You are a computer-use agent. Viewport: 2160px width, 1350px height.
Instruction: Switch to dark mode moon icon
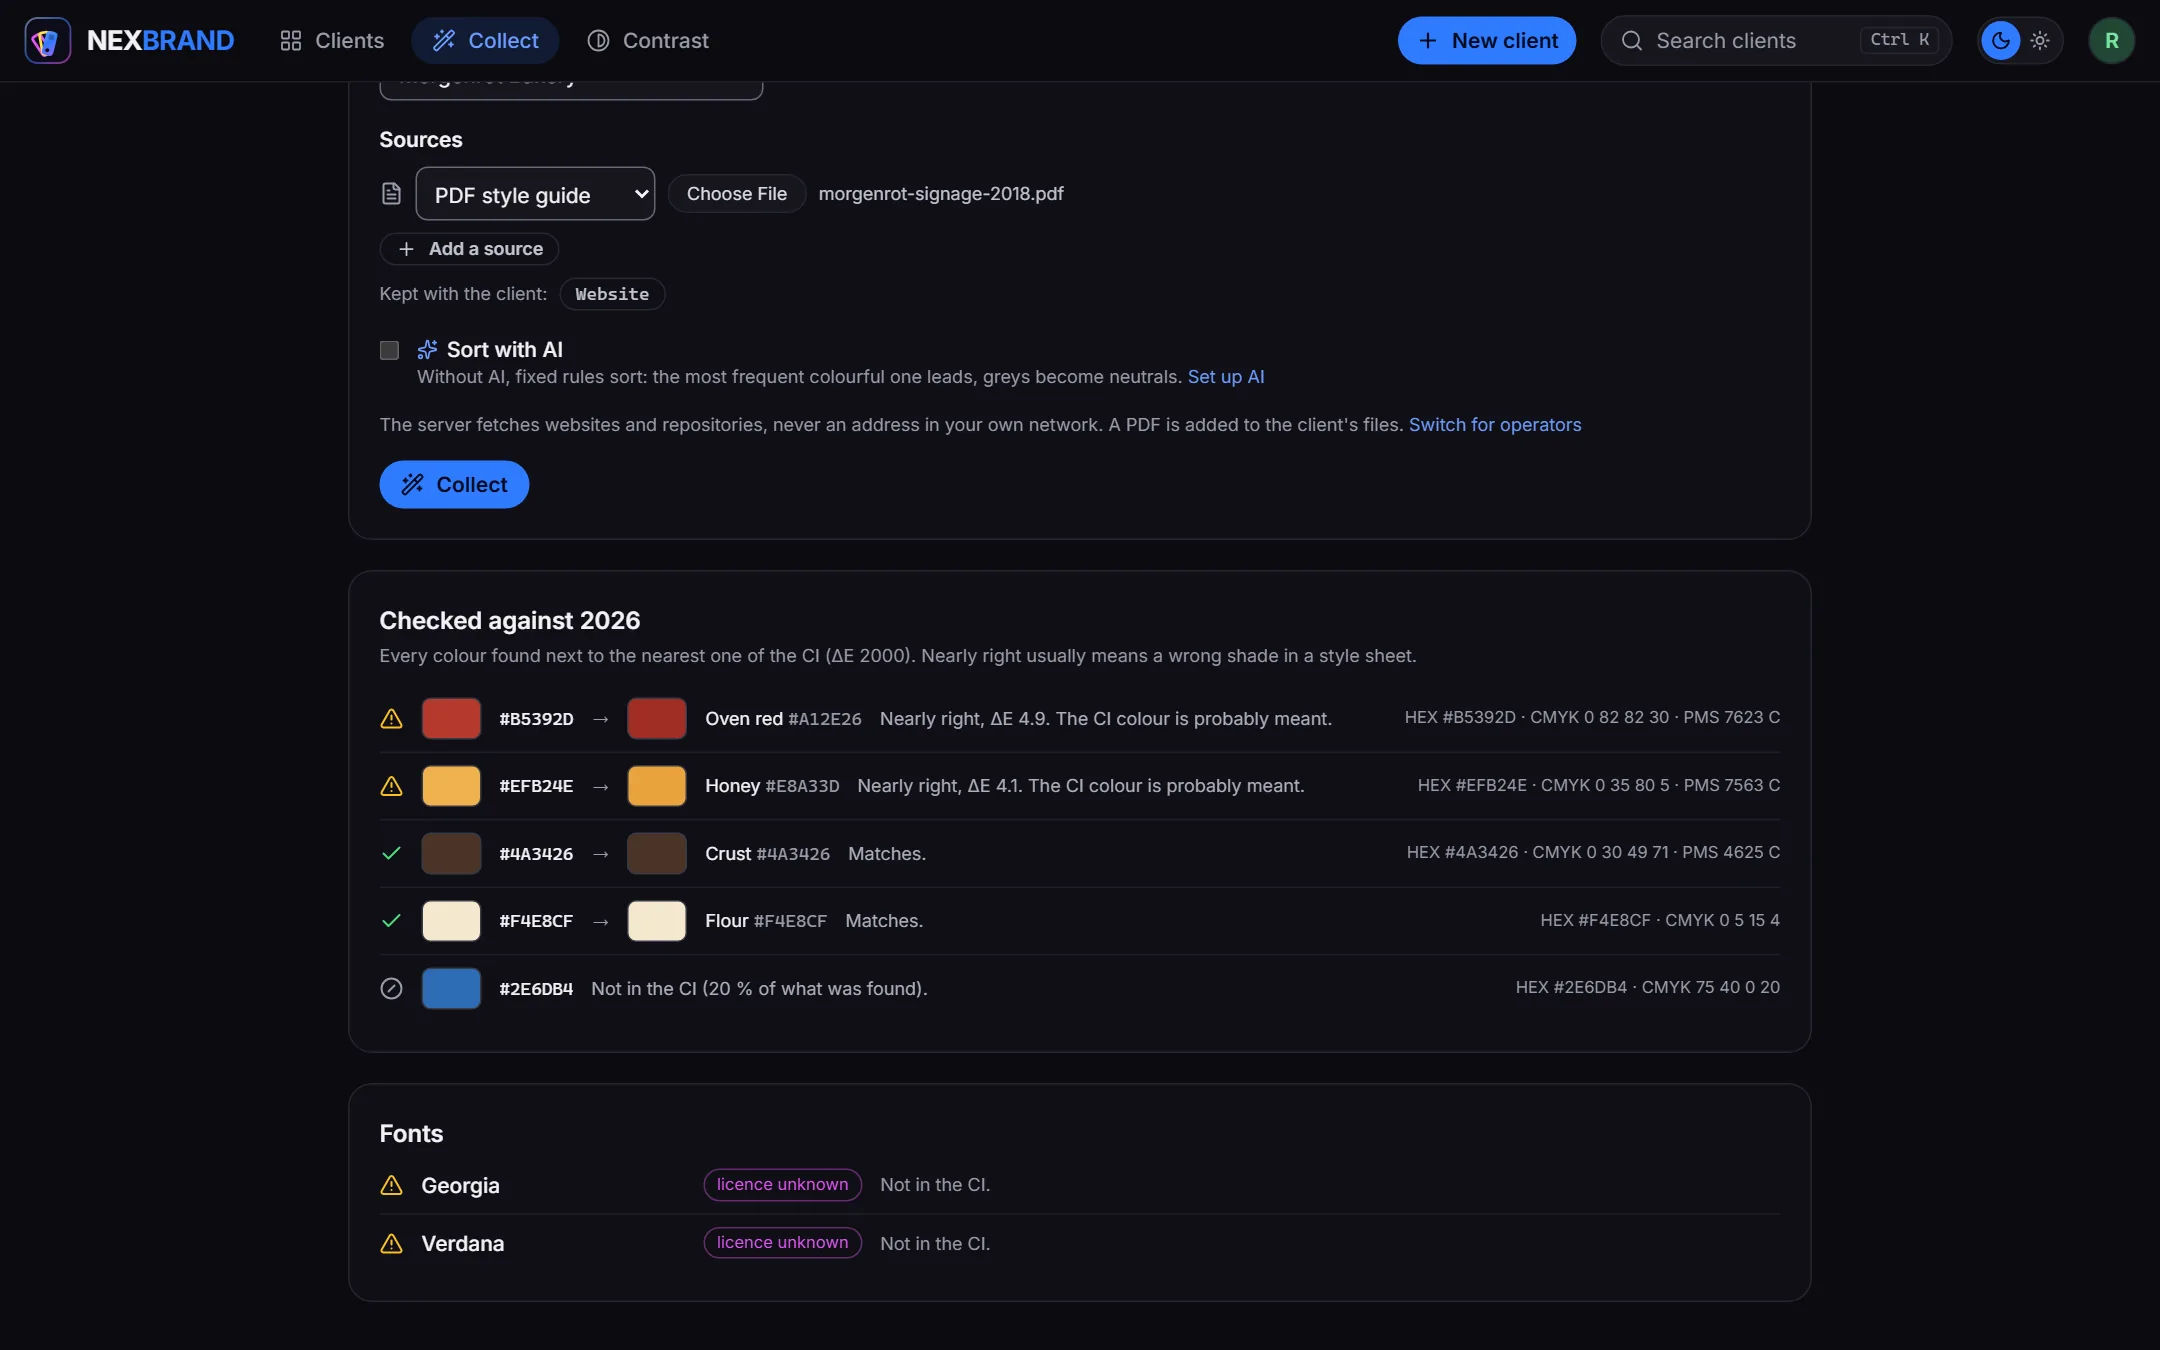click(x=2000, y=40)
